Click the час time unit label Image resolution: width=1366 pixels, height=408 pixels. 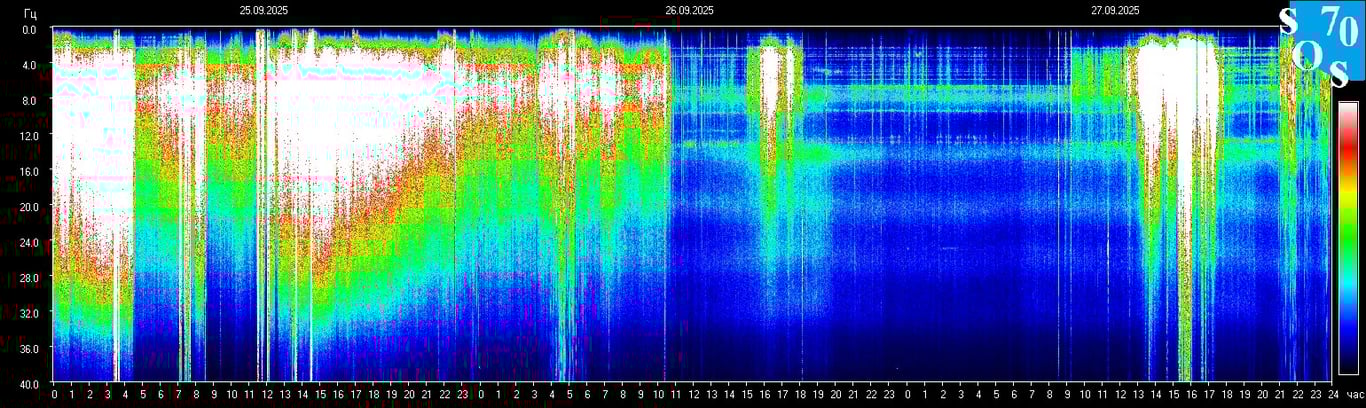pos(1355,395)
